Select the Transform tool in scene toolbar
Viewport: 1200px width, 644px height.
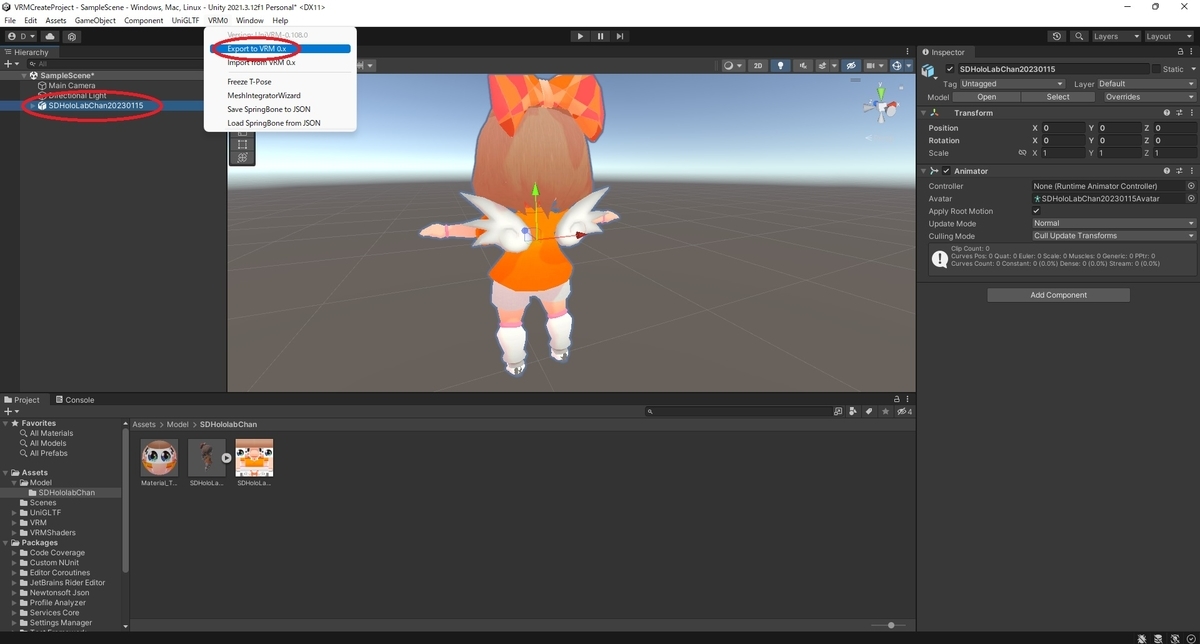(241, 158)
